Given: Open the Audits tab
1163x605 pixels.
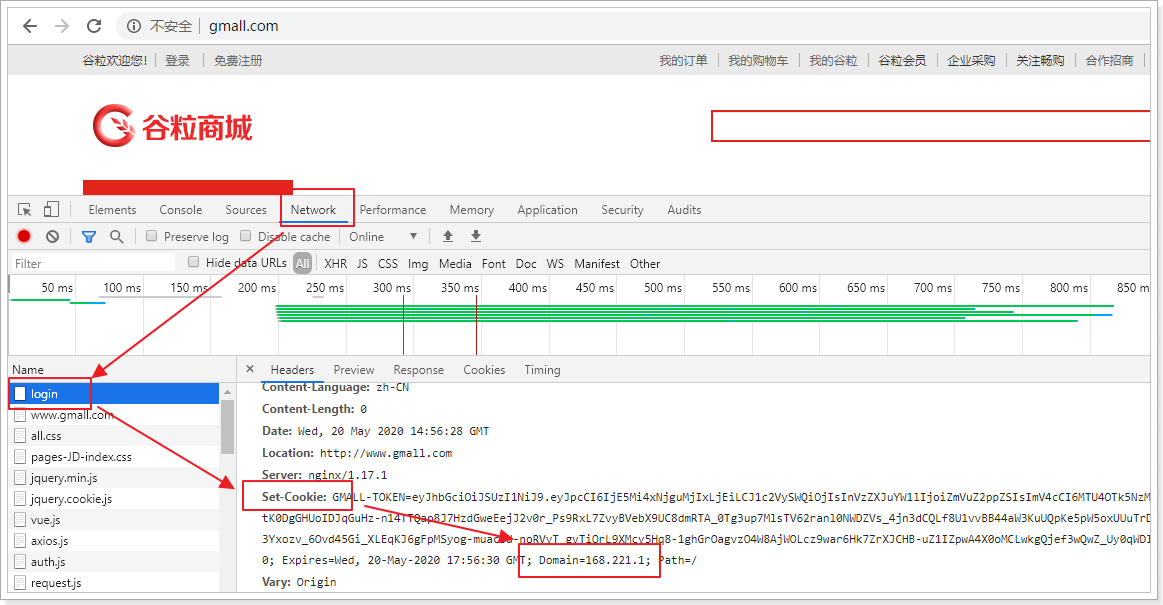Looking at the screenshot, I should click(x=684, y=210).
